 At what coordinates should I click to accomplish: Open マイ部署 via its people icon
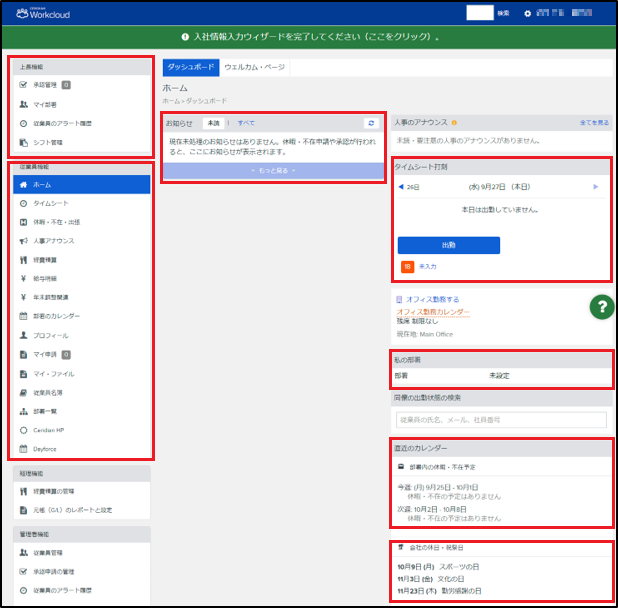pyautogui.click(x=24, y=104)
